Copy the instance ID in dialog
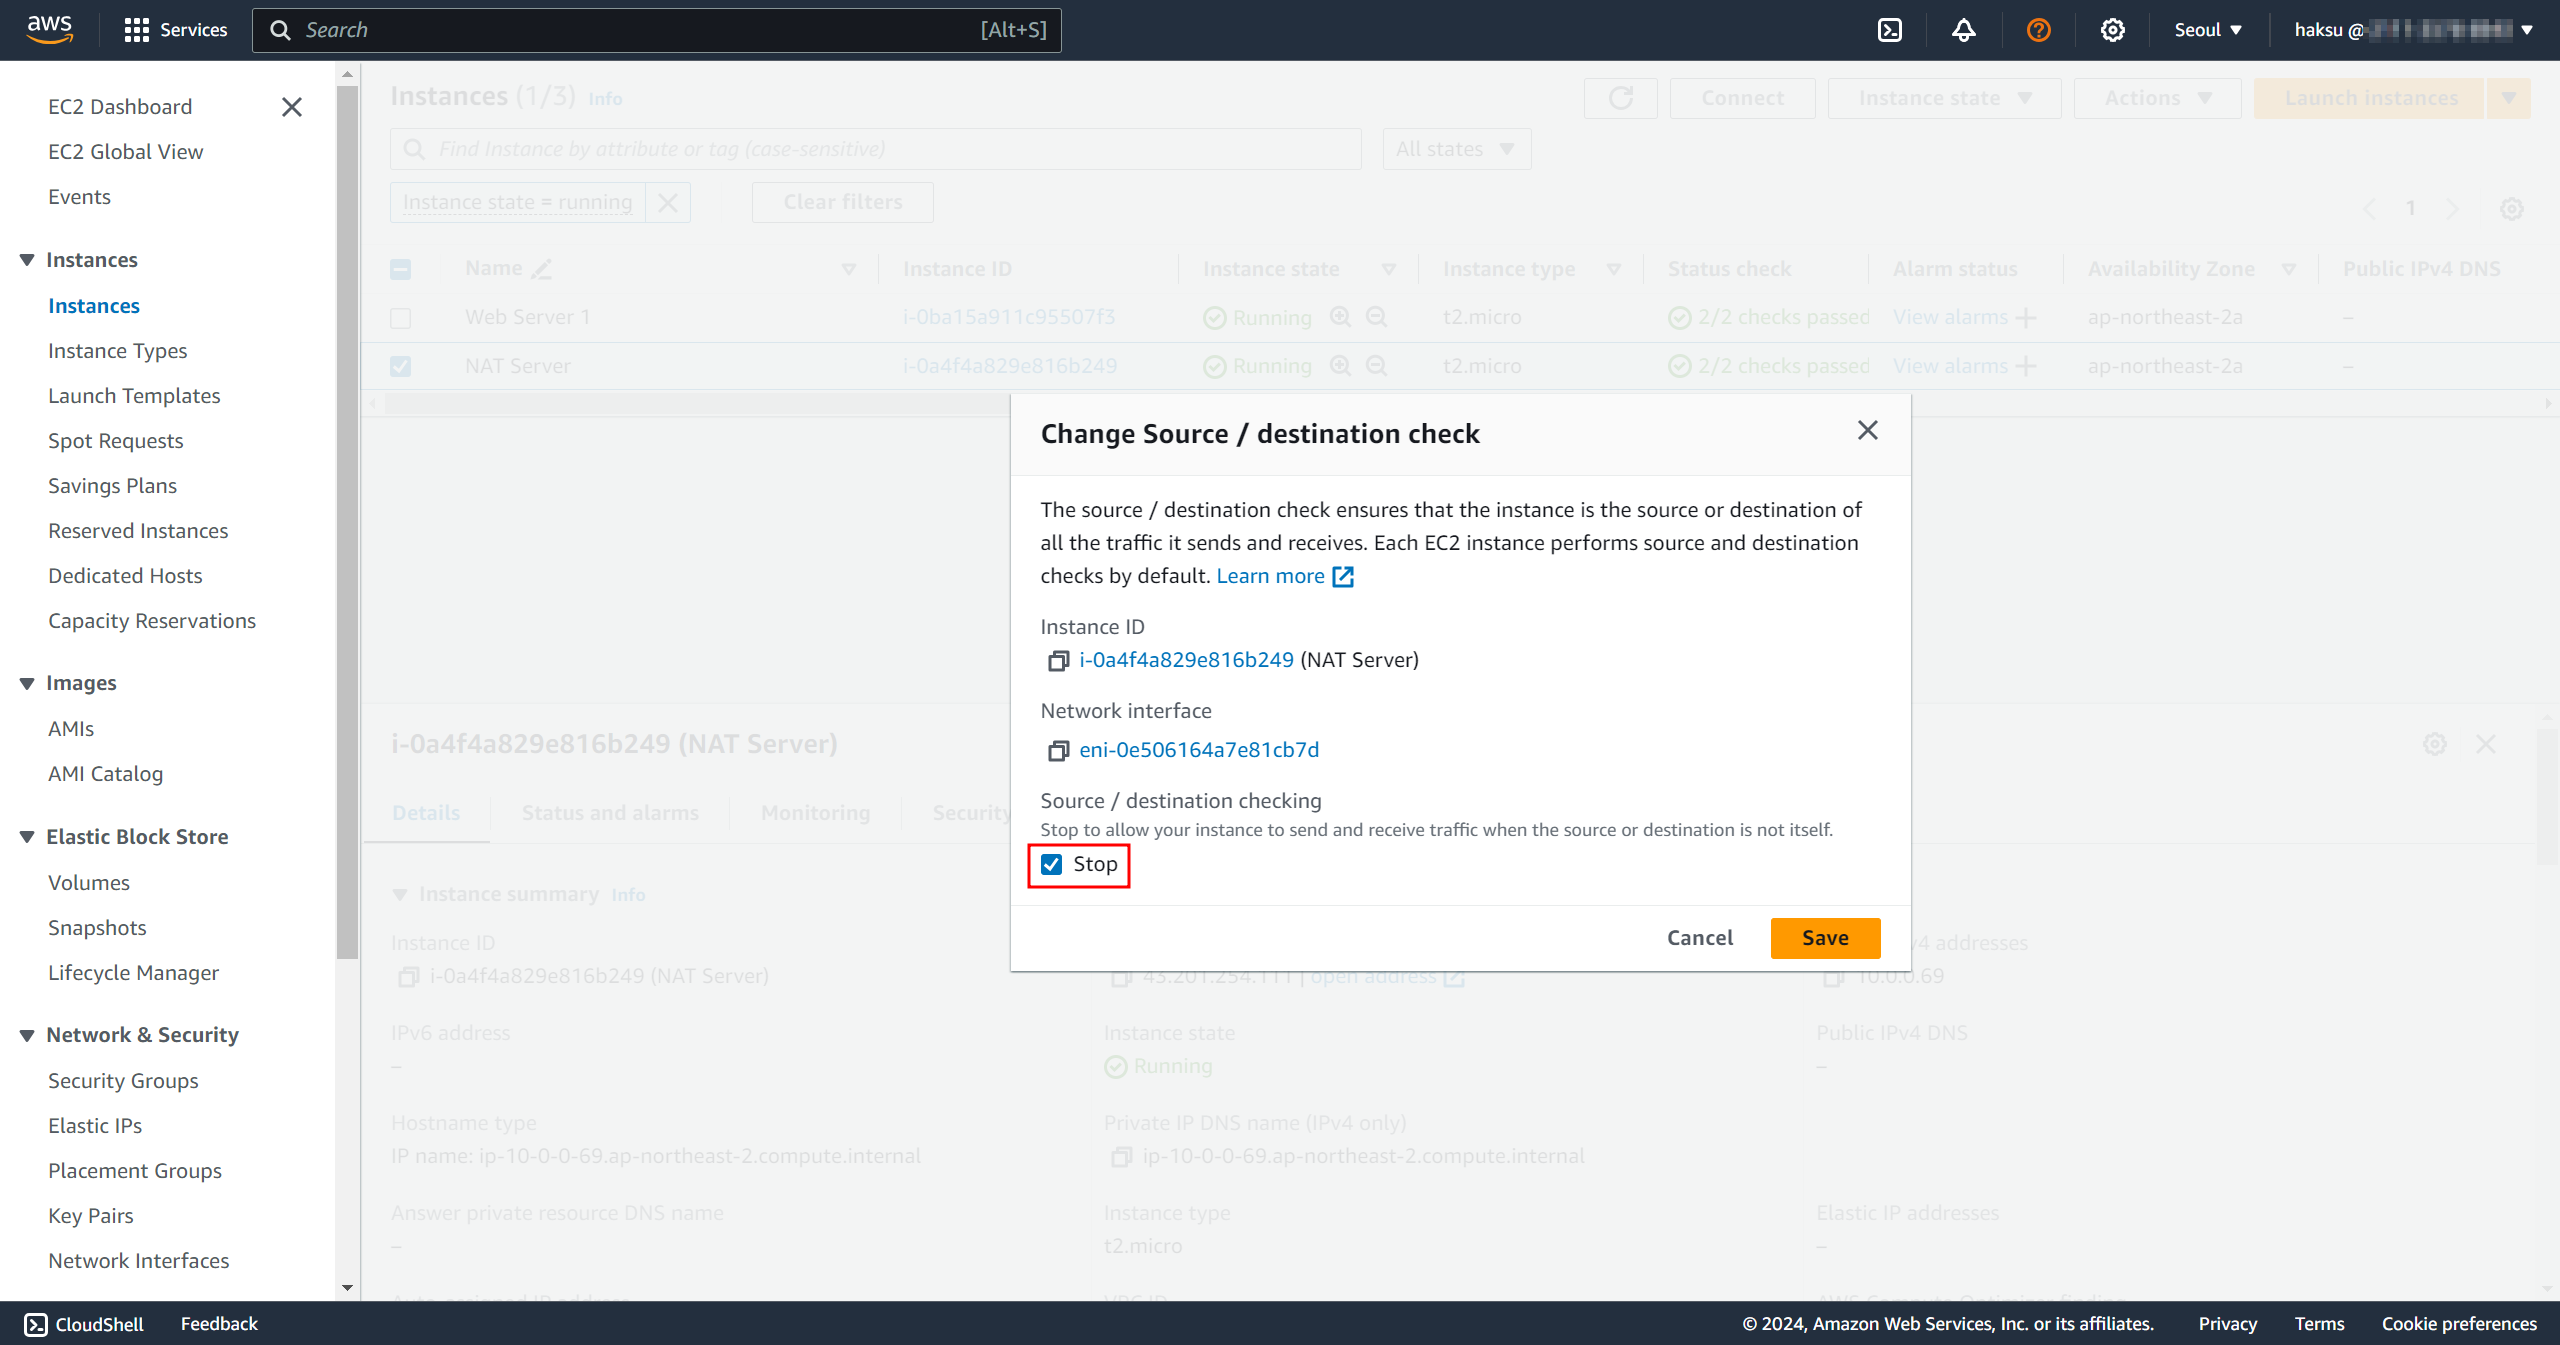Image resolution: width=2560 pixels, height=1345 pixels. click(1058, 661)
